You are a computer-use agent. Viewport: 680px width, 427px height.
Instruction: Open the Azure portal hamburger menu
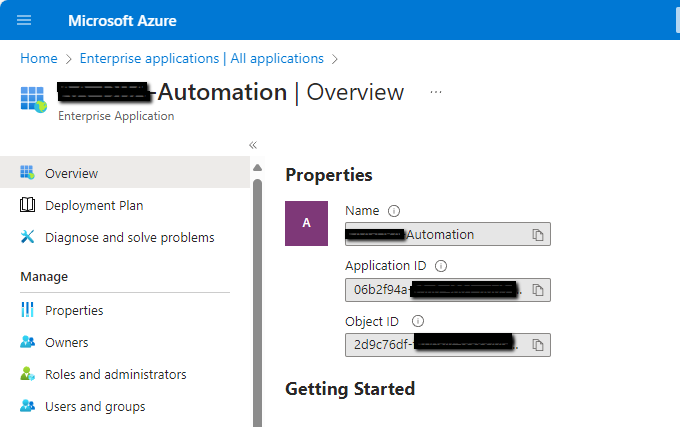24,20
